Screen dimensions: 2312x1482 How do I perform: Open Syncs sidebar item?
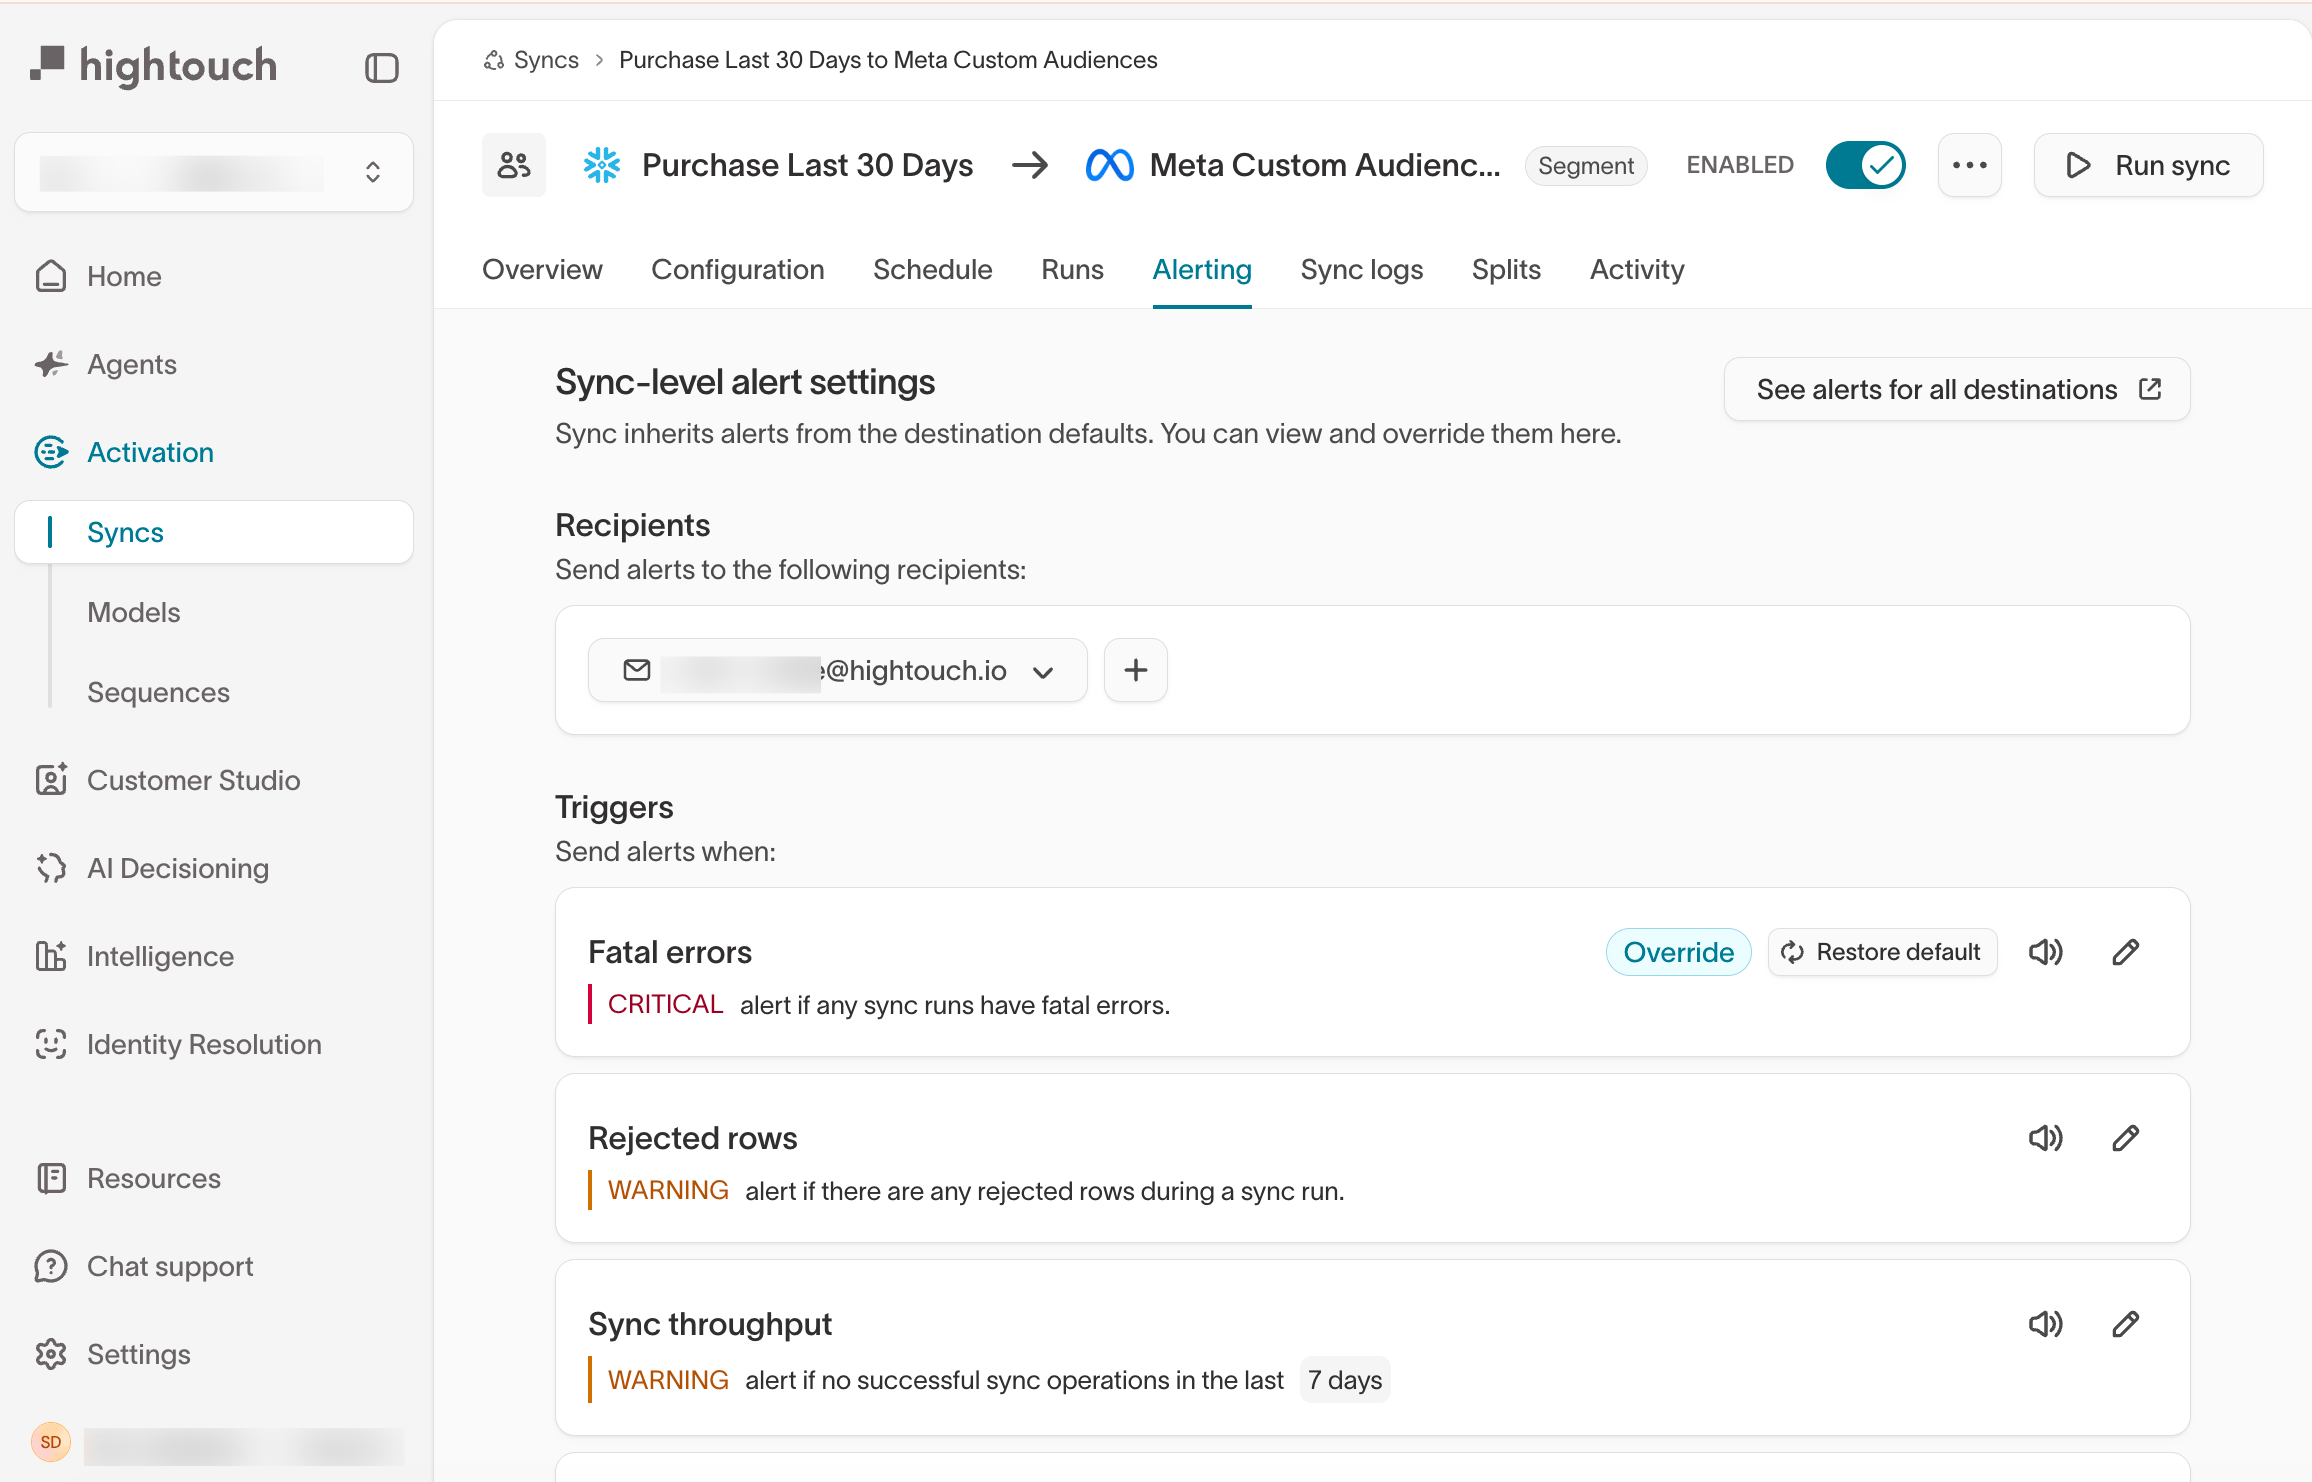pos(214,532)
